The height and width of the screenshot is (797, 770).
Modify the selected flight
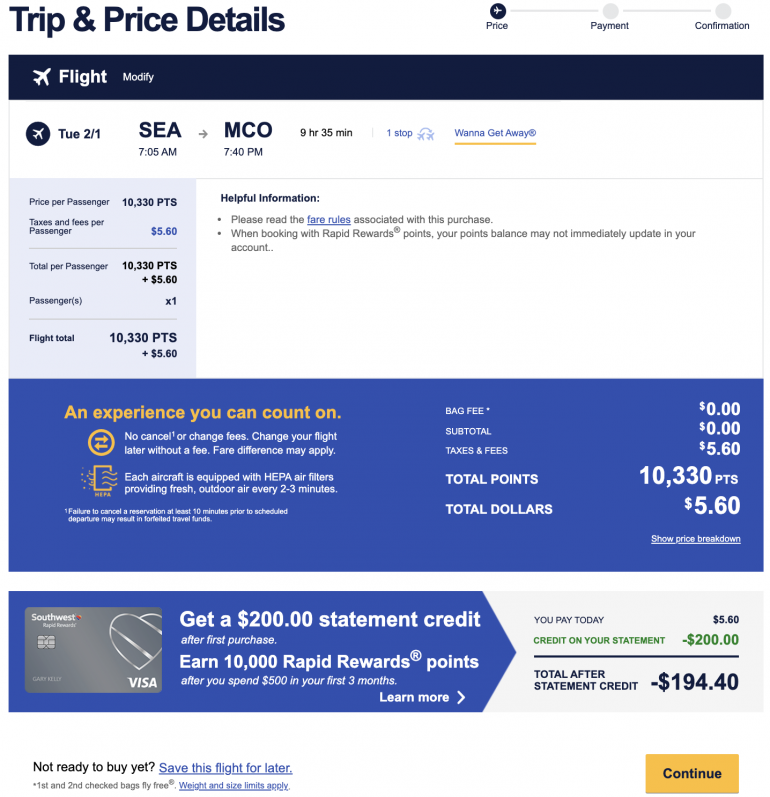pos(138,77)
